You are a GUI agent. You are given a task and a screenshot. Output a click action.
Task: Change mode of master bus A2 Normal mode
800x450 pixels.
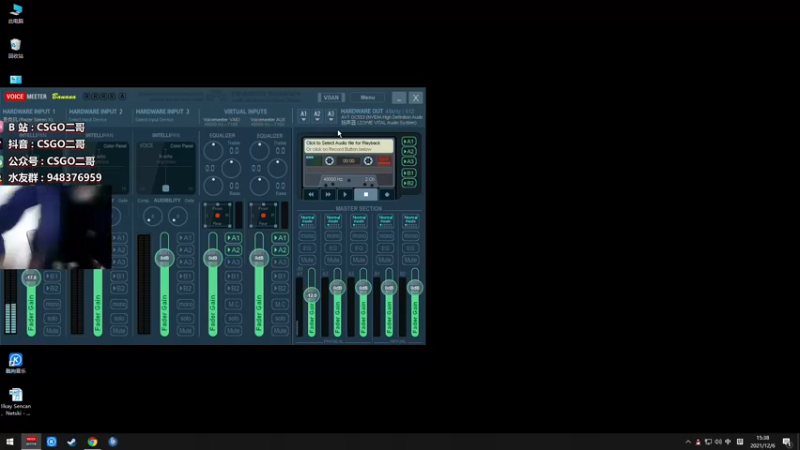click(333, 221)
